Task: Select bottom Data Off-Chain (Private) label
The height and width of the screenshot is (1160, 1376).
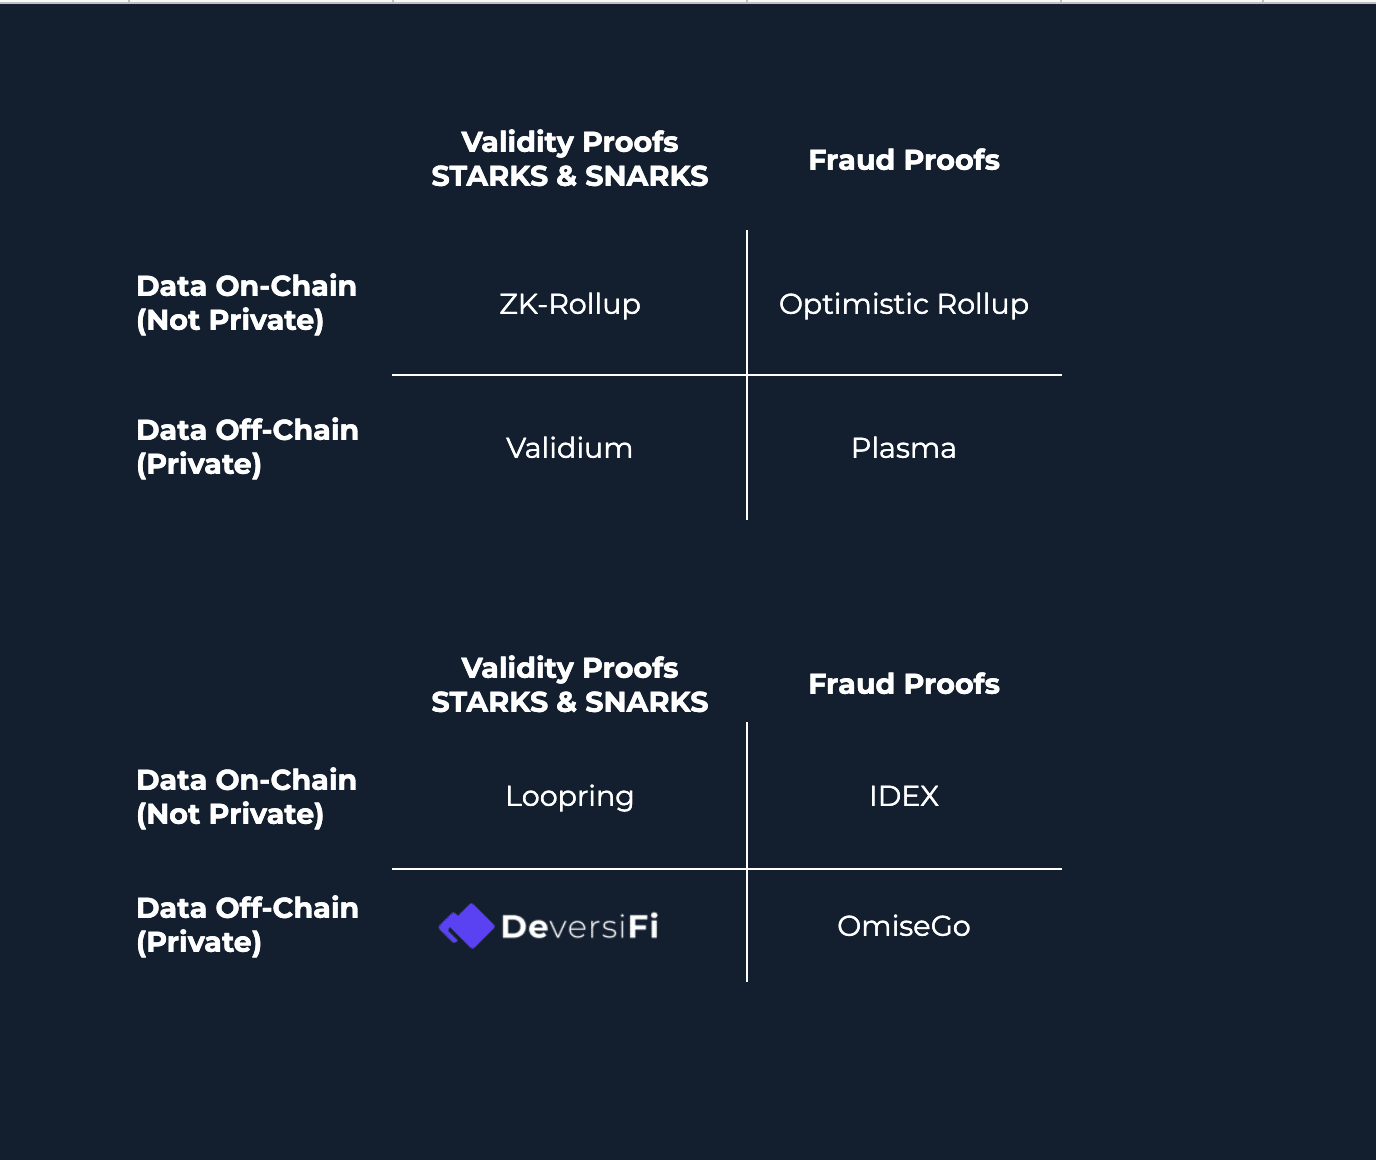Action: [247, 925]
